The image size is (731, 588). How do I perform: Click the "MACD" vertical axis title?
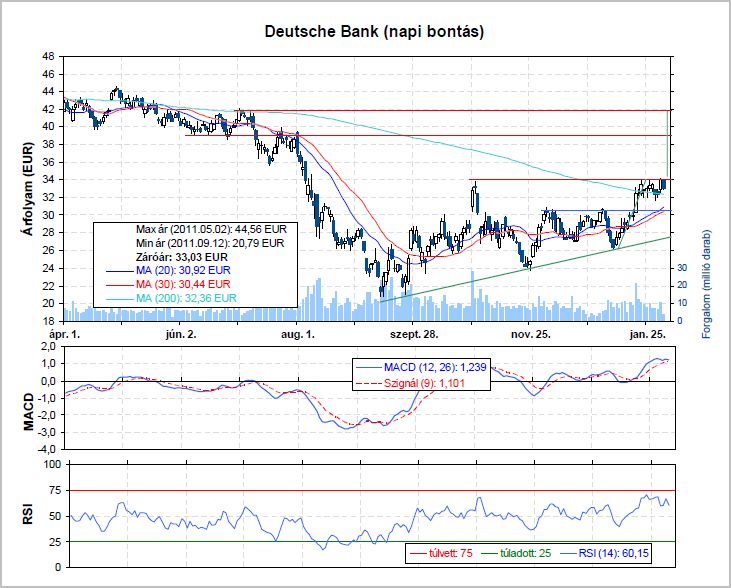coord(28,411)
